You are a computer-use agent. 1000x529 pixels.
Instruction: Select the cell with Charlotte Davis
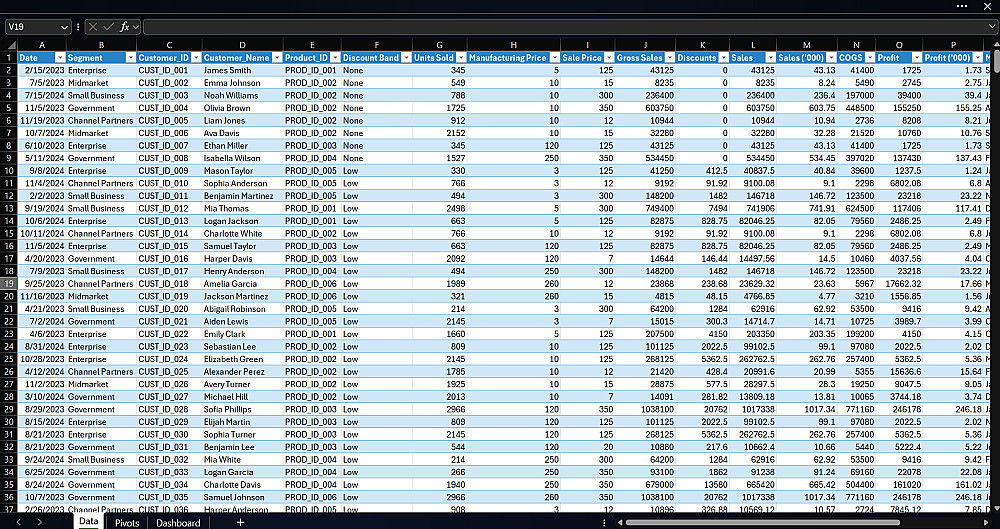242,484
